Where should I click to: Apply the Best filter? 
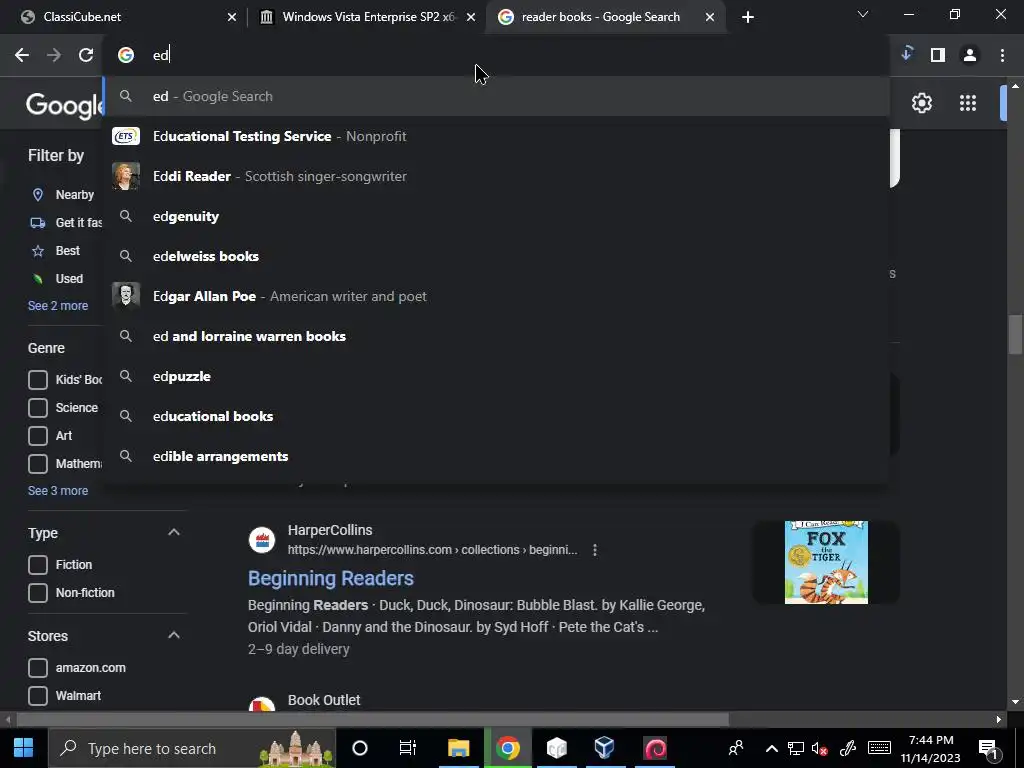tap(56, 251)
